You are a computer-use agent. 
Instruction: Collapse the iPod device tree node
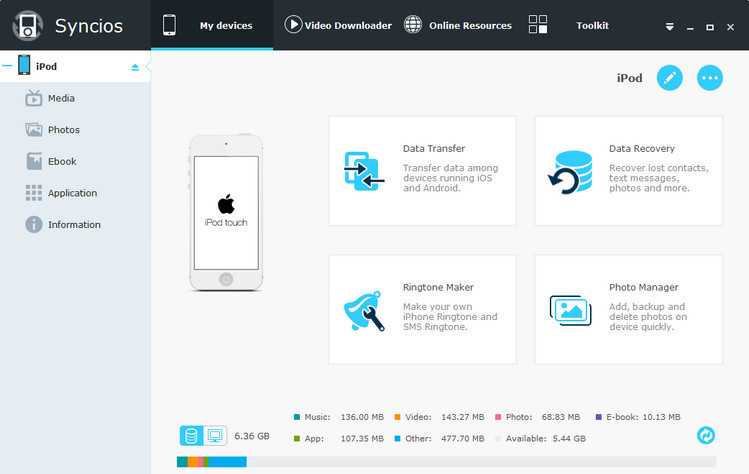click(7, 65)
